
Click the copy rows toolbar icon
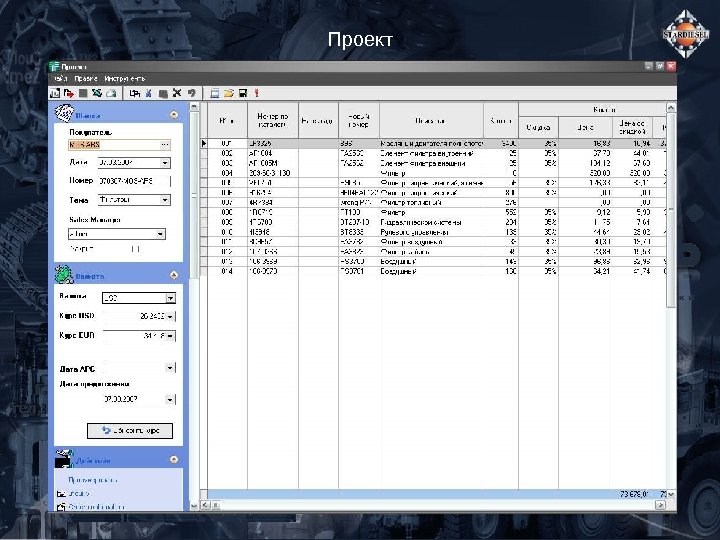[134, 93]
